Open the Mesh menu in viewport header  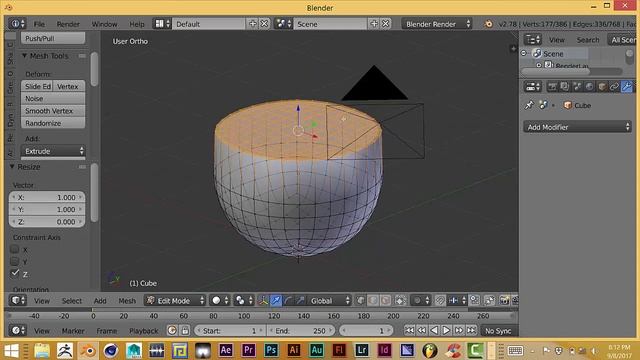pos(127,301)
